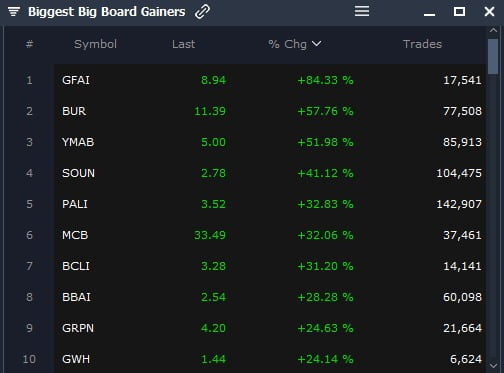Viewport: 504px width, 373px height.
Task: Toggle sort arrow on % Chg column
Action: [316, 44]
